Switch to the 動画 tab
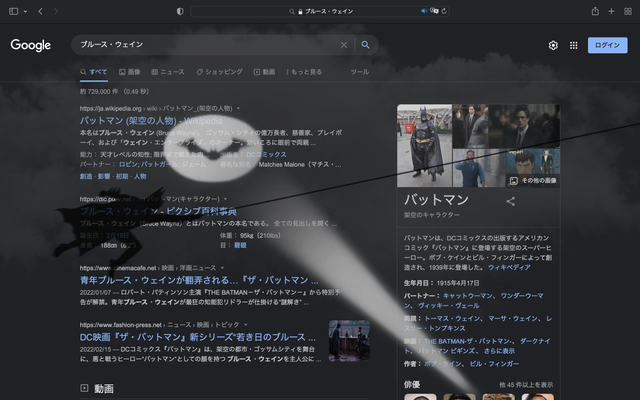 (x=264, y=72)
